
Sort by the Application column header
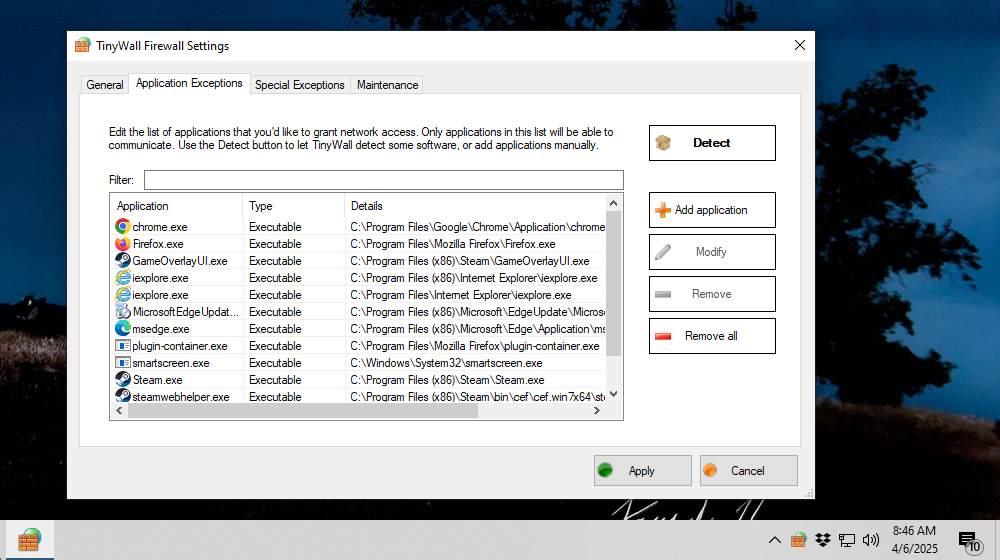point(176,206)
